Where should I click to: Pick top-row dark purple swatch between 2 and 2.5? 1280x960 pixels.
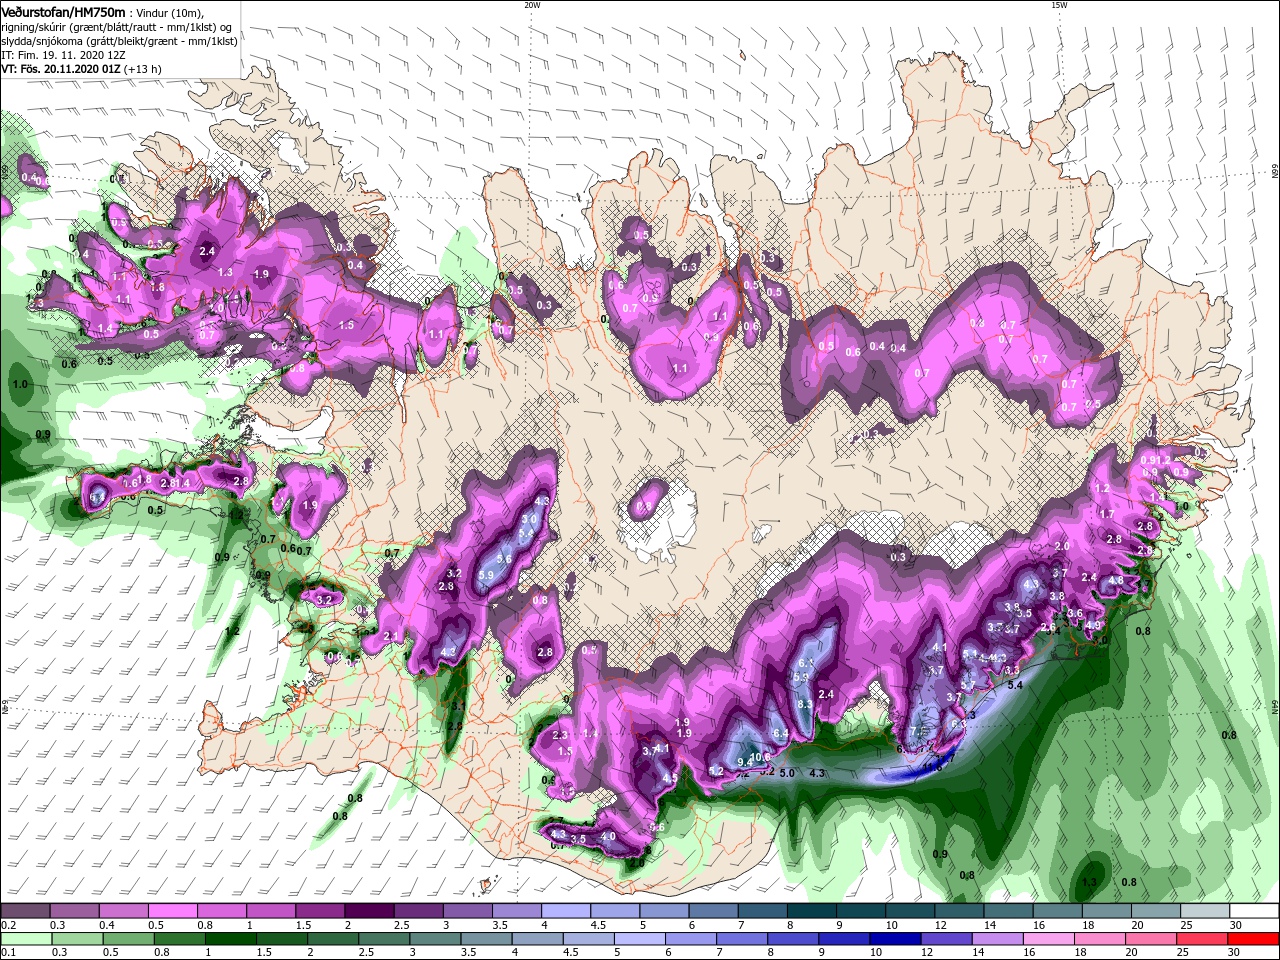368,911
